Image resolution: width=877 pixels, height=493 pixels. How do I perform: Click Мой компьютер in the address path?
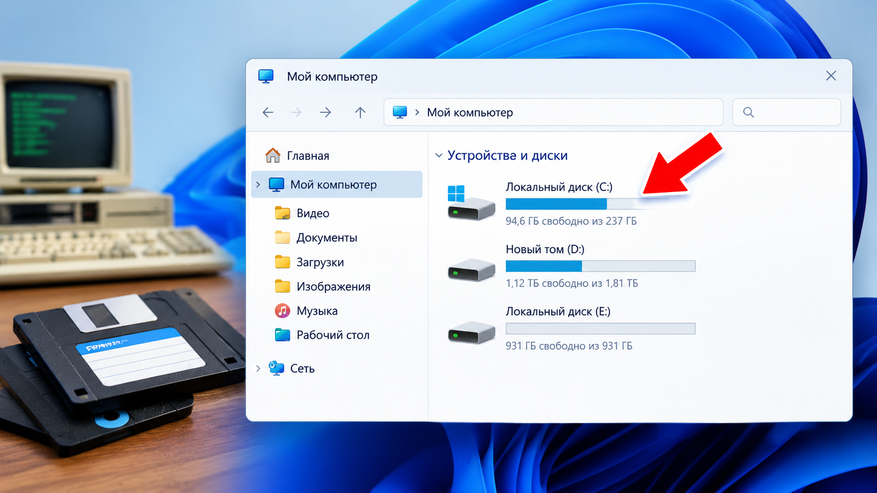click(470, 112)
